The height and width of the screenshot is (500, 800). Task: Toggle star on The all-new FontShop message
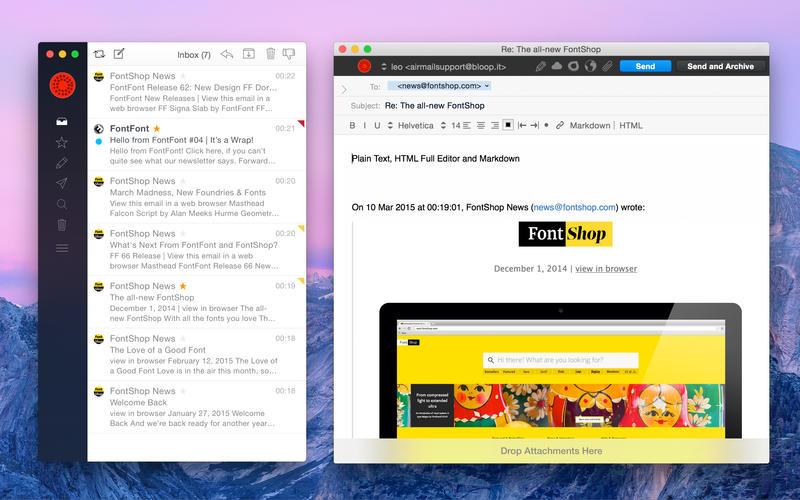click(183, 286)
